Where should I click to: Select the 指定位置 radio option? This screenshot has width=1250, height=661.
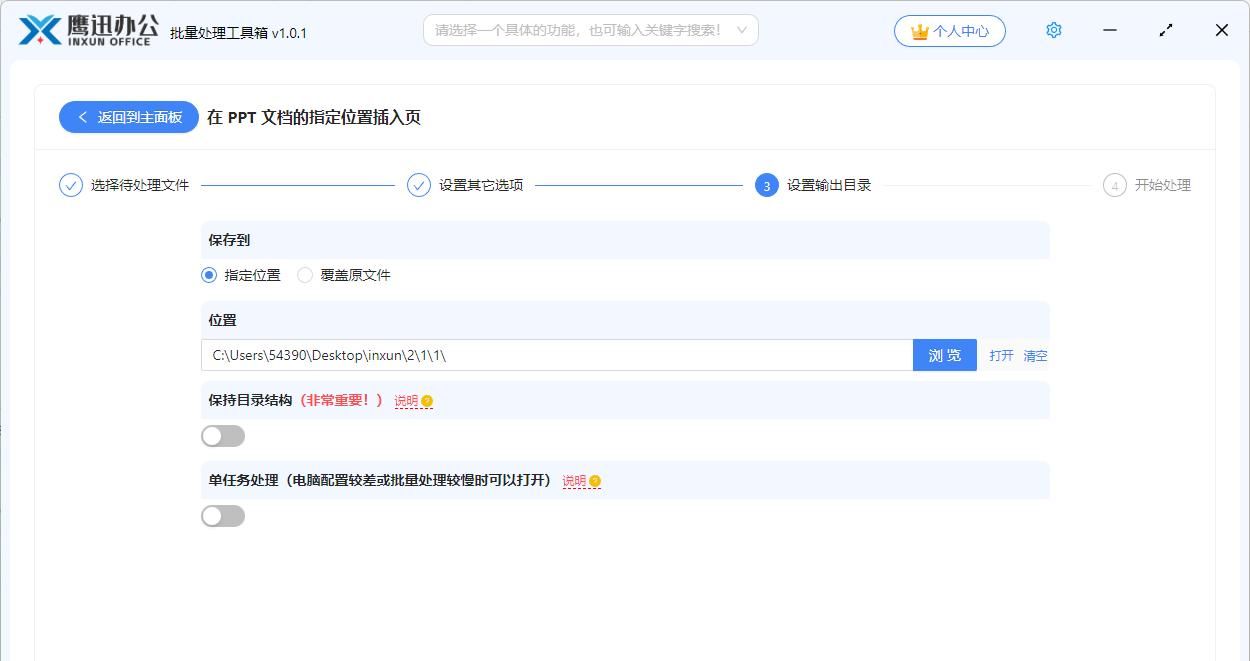[x=208, y=274]
